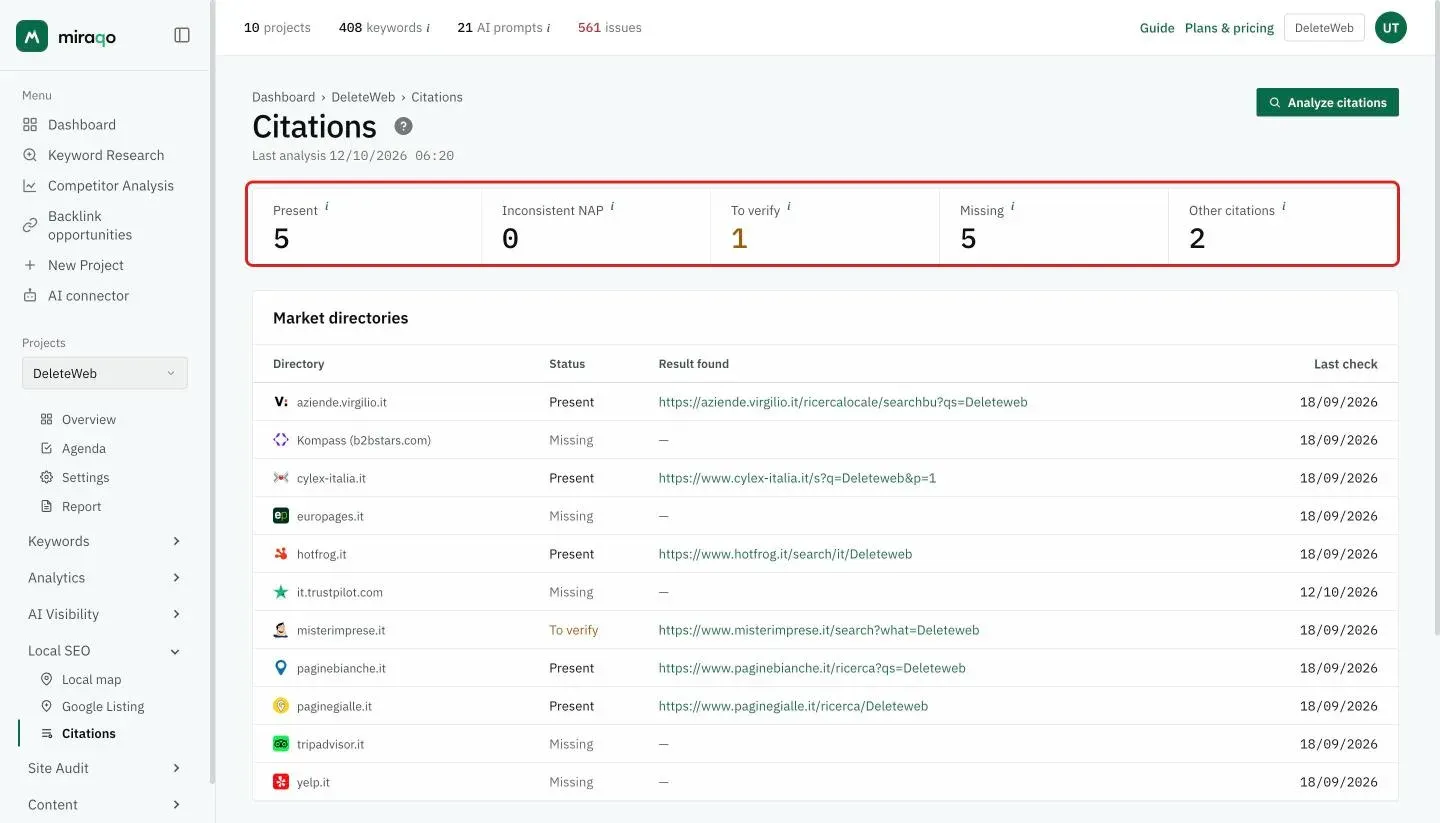The height and width of the screenshot is (823, 1440).
Task: Open Plans & pricing link
Action: point(1229,28)
